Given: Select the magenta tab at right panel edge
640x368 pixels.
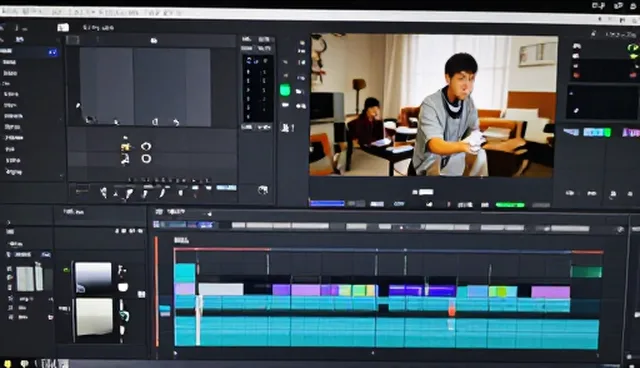Looking at the screenshot, I should coord(631,133).
